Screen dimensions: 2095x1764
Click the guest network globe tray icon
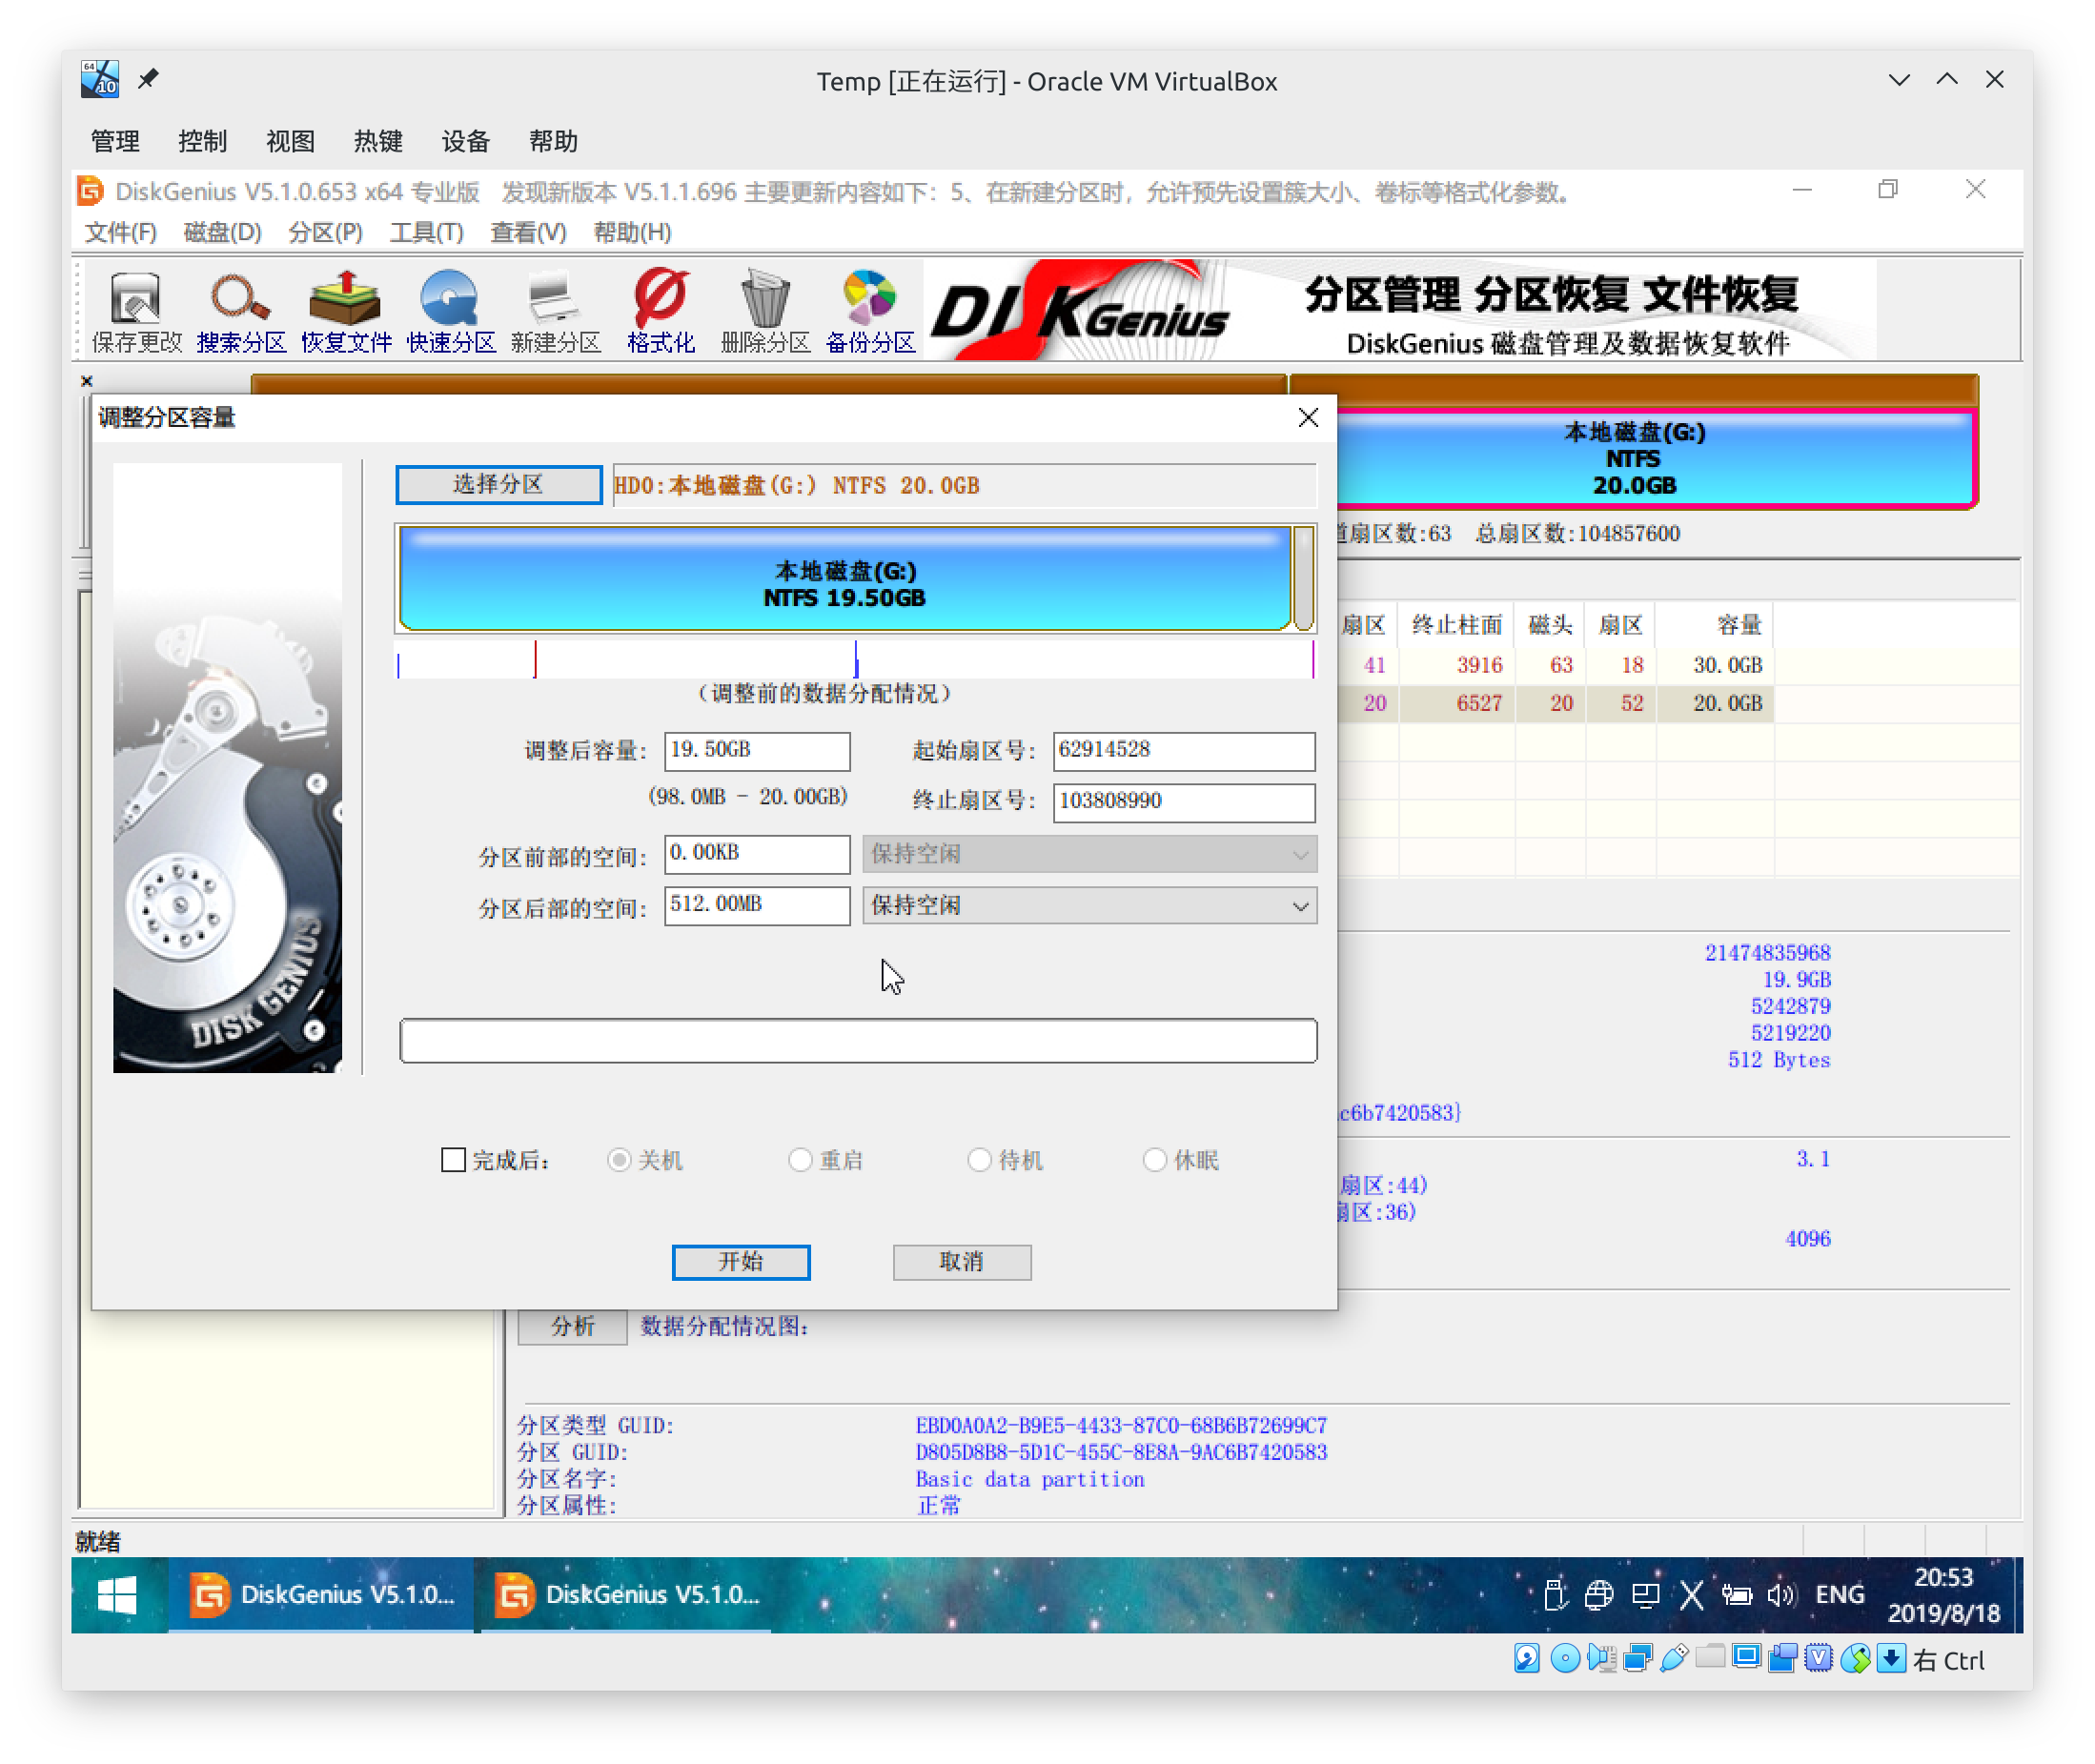coord(1599,1594)
